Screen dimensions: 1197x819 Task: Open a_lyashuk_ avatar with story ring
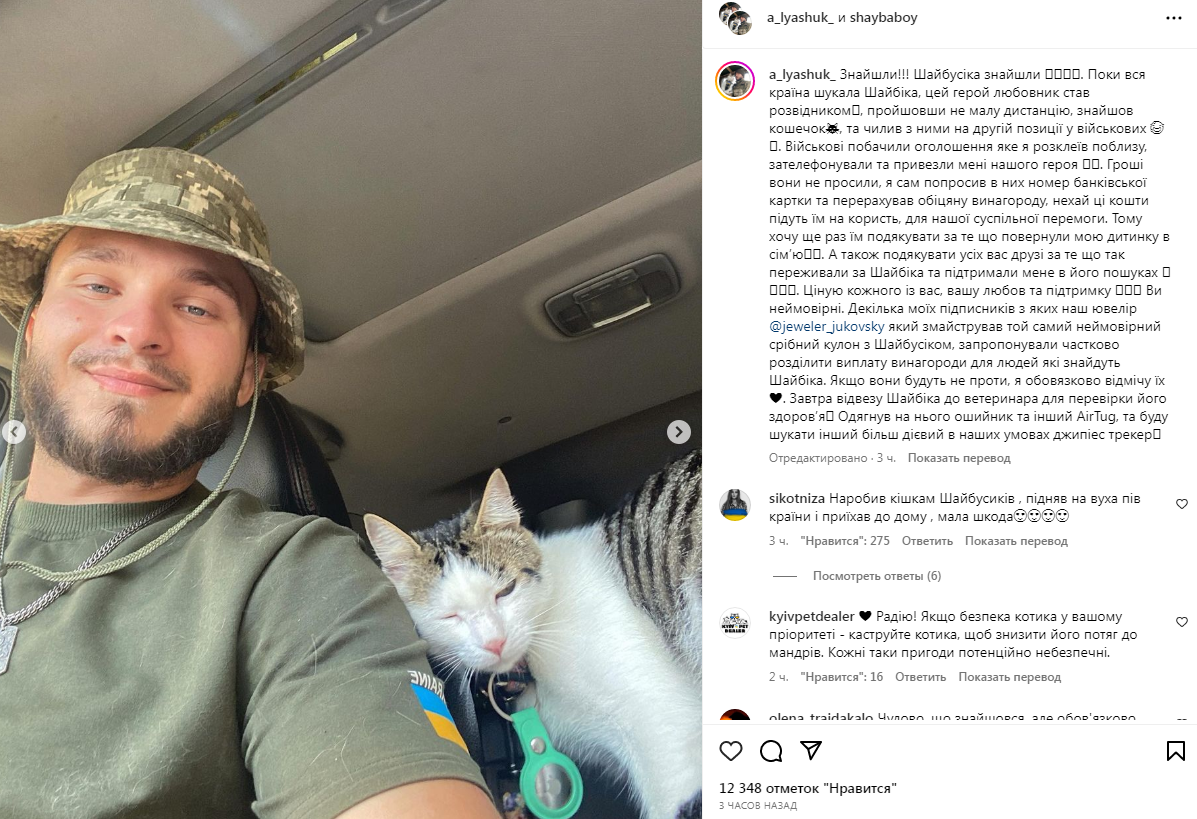tap(735, 82)
